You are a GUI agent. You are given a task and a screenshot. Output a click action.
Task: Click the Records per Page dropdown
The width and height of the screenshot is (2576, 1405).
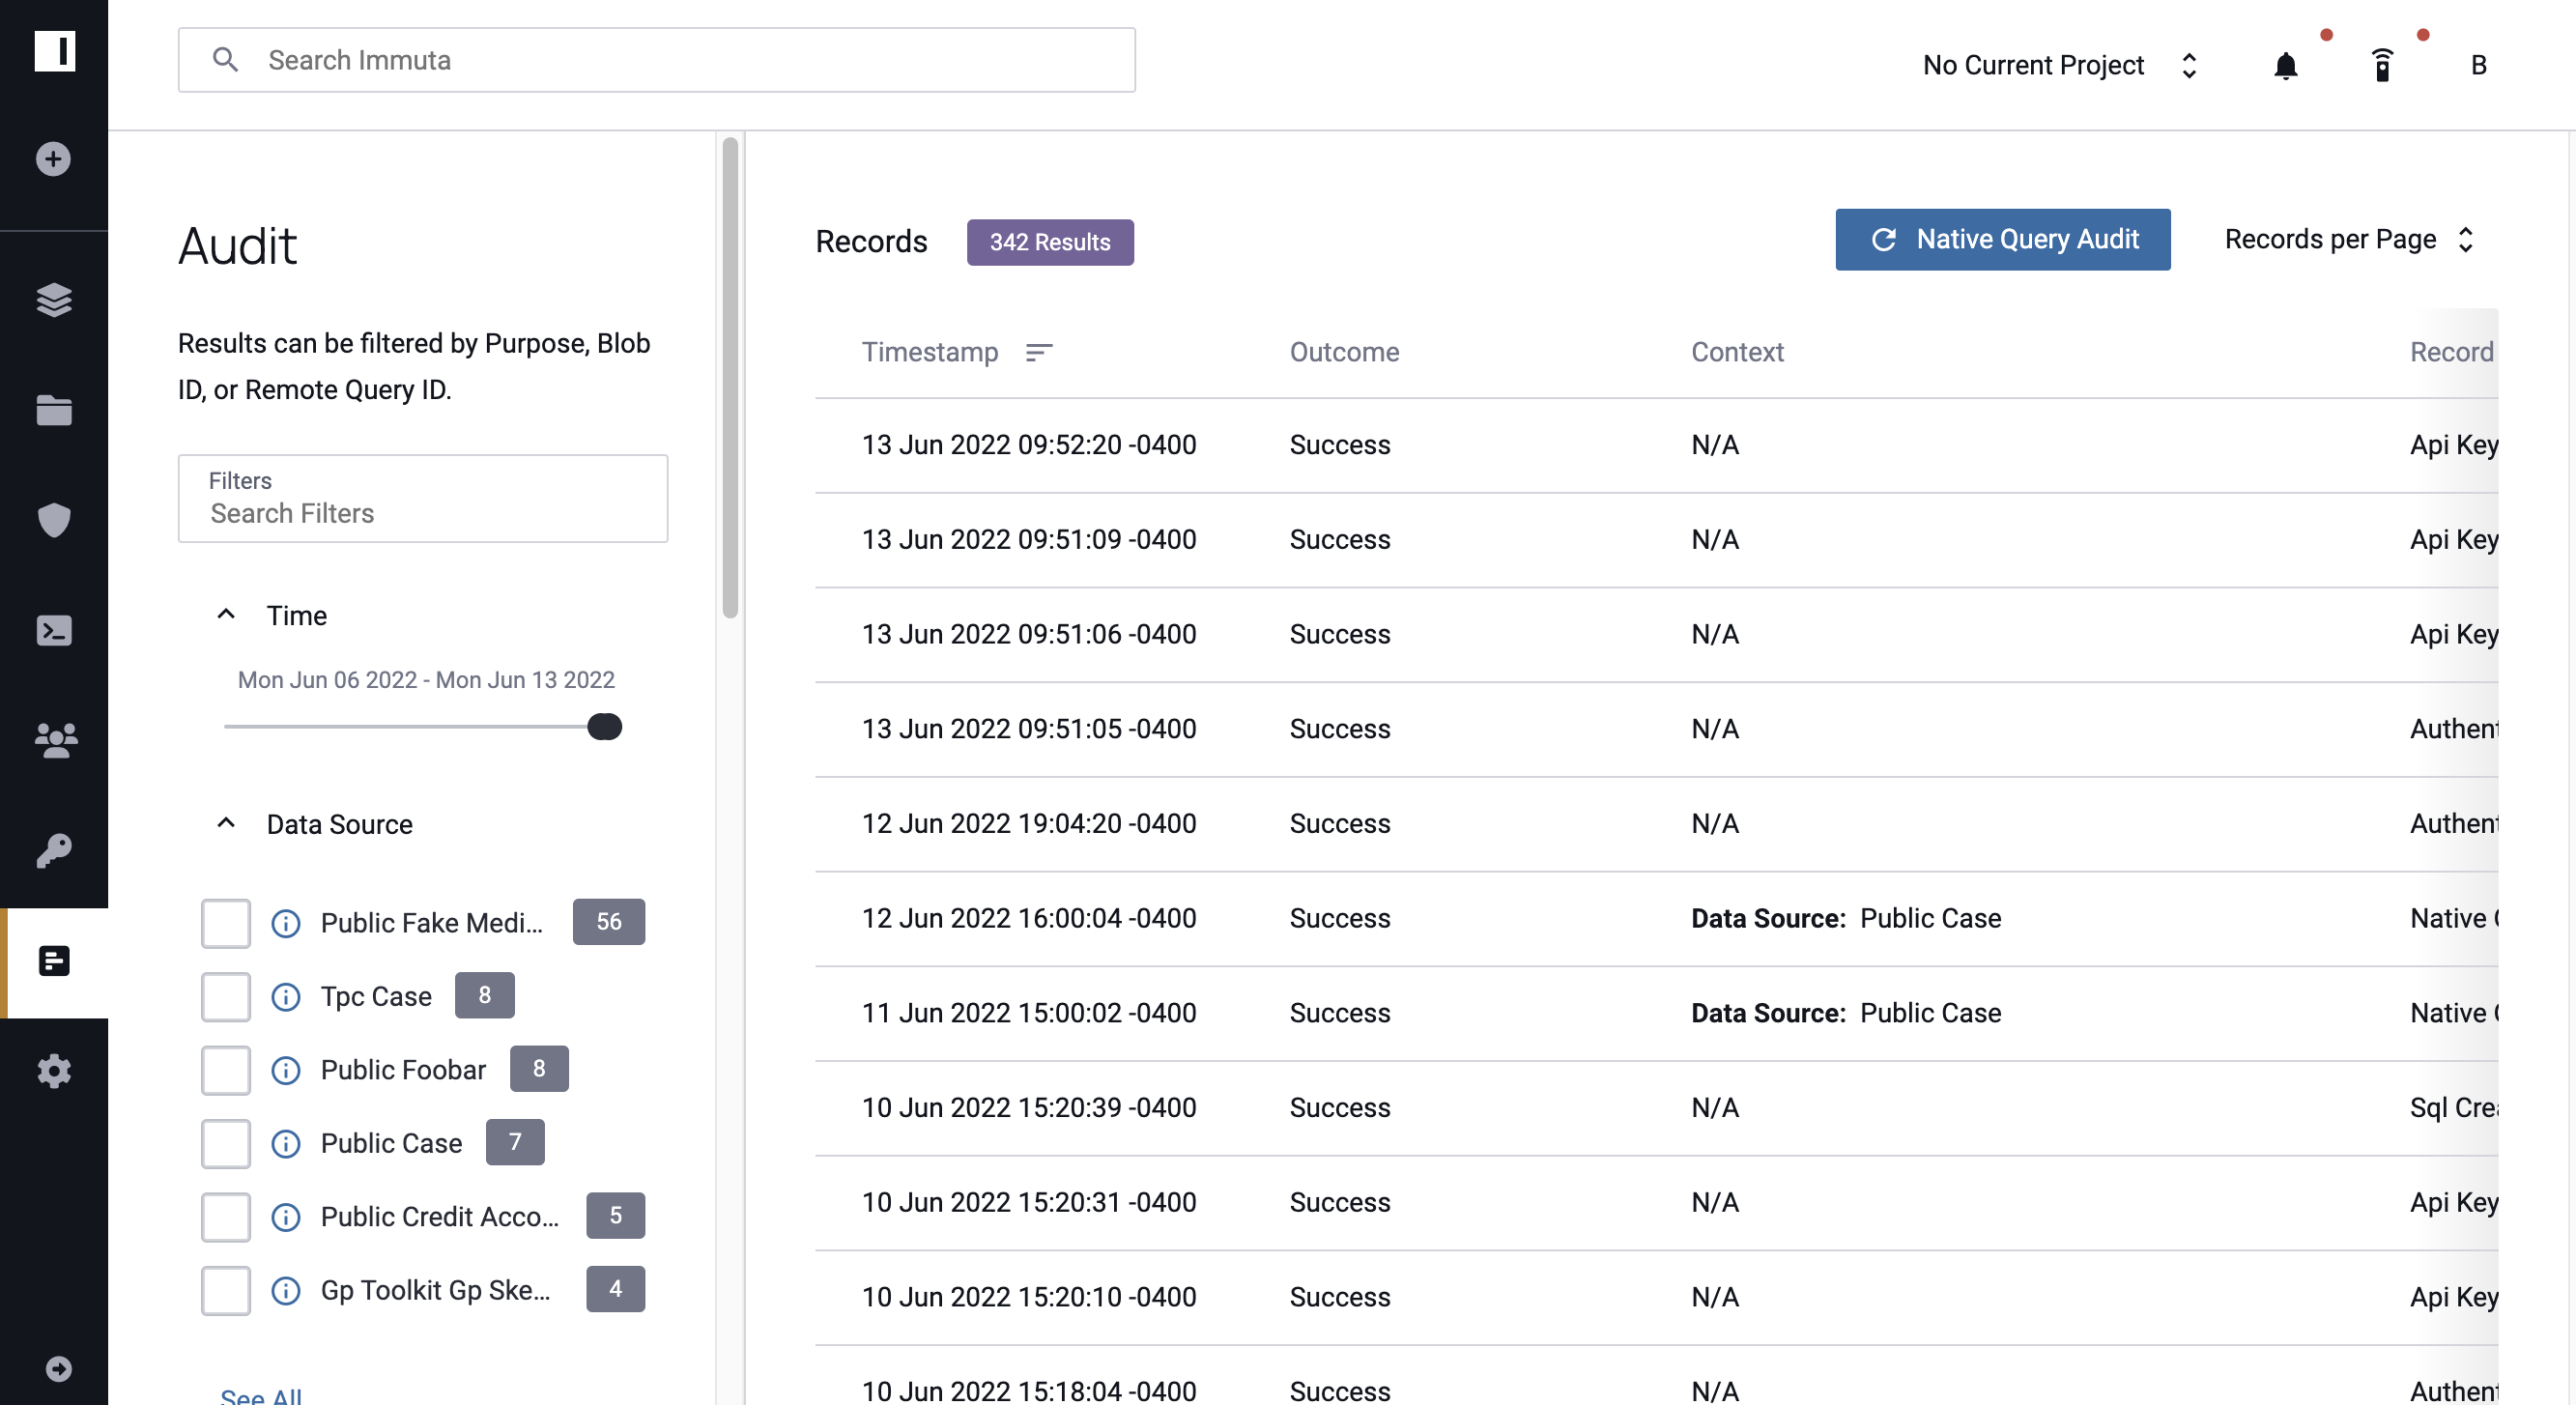coord(2349,239)
